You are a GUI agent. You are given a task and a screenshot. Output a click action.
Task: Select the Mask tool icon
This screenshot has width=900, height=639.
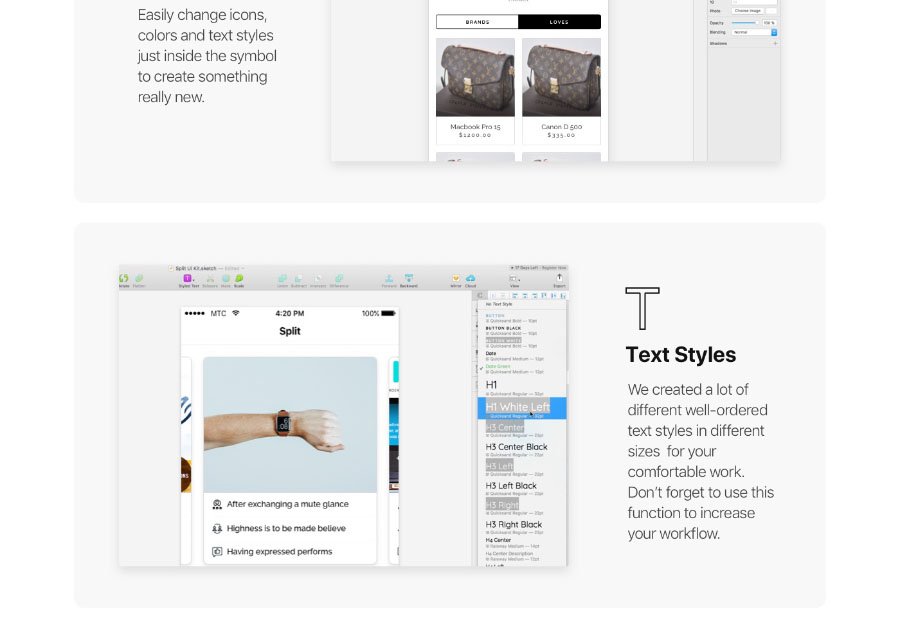pos(225,280)
